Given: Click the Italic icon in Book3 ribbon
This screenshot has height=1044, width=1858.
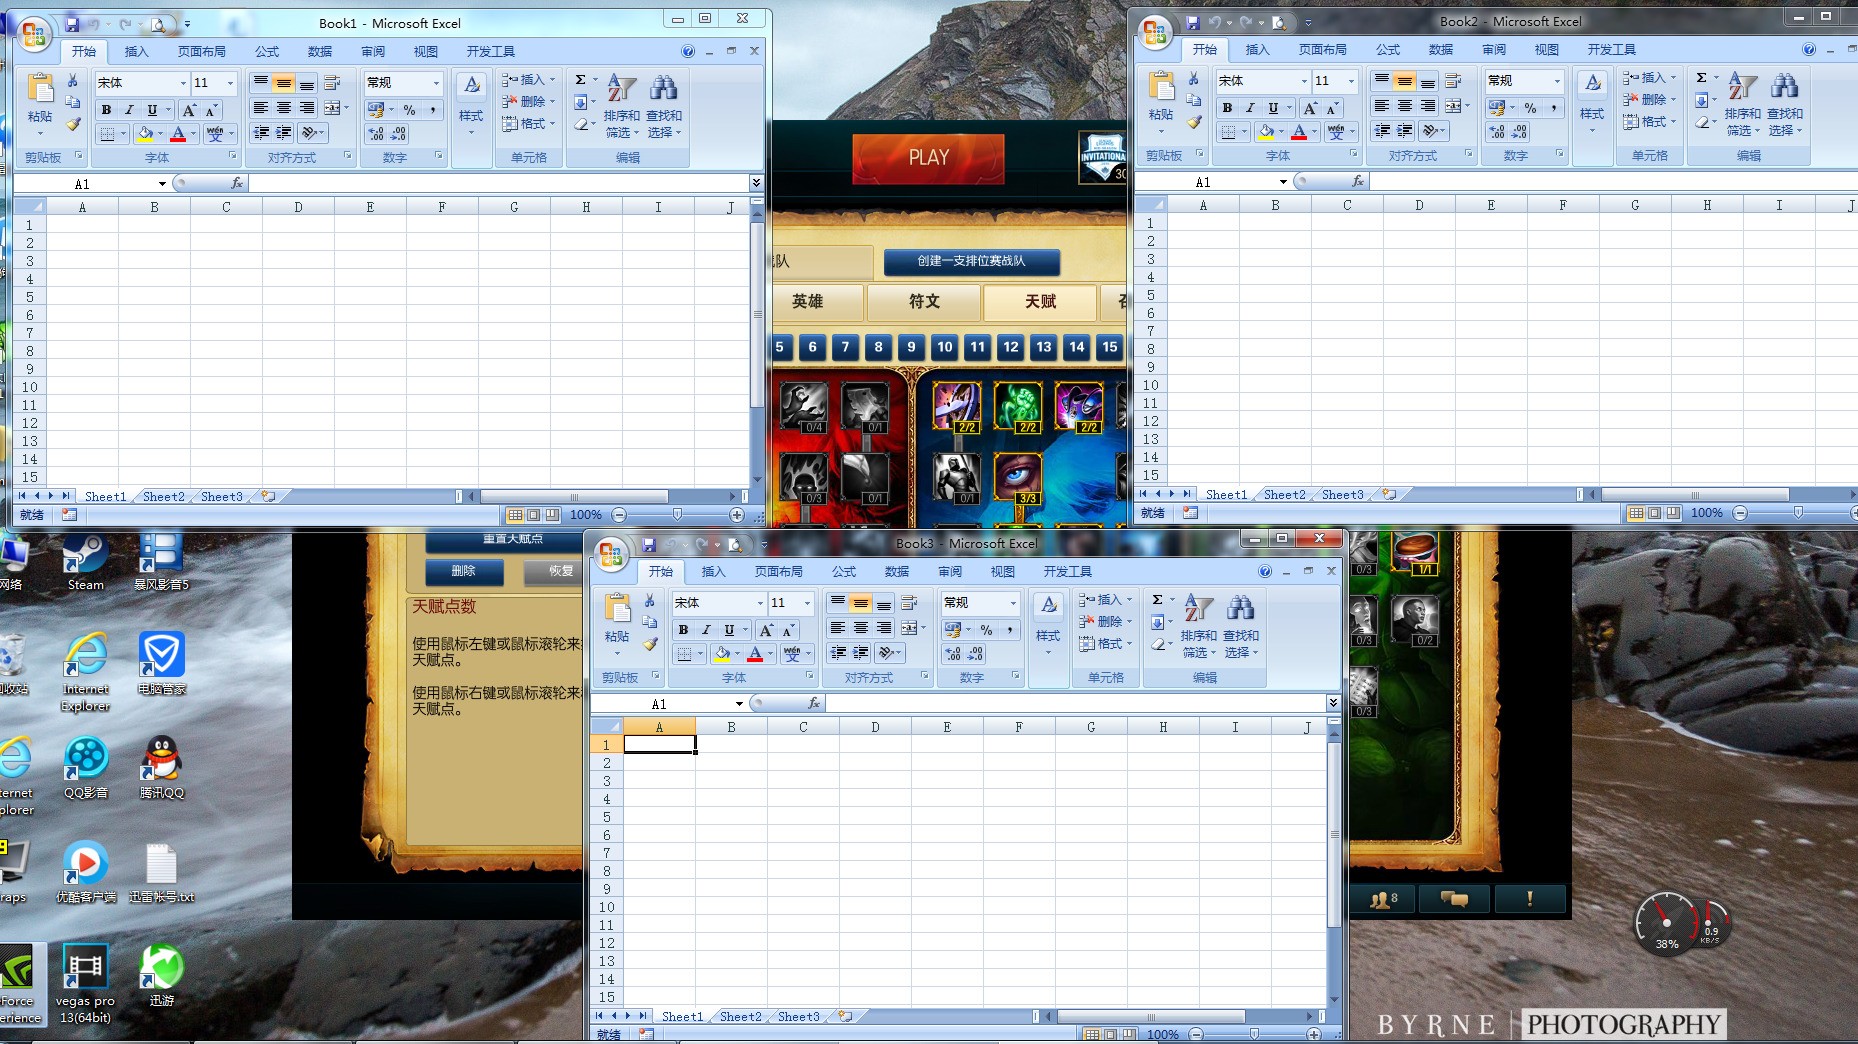Looking at the screenshot, I should [706, 630].
